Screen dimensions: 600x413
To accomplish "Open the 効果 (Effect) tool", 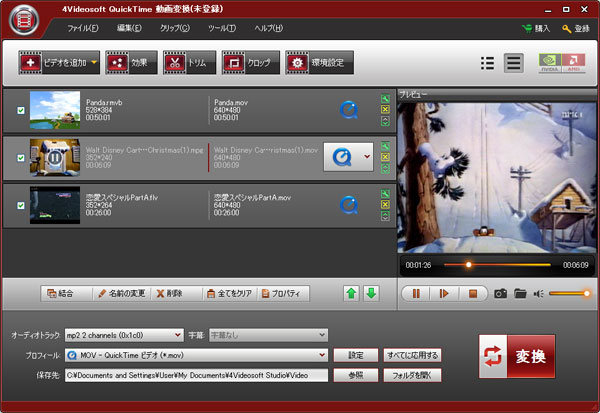I will pyautogui.click(x=132, y=62).
